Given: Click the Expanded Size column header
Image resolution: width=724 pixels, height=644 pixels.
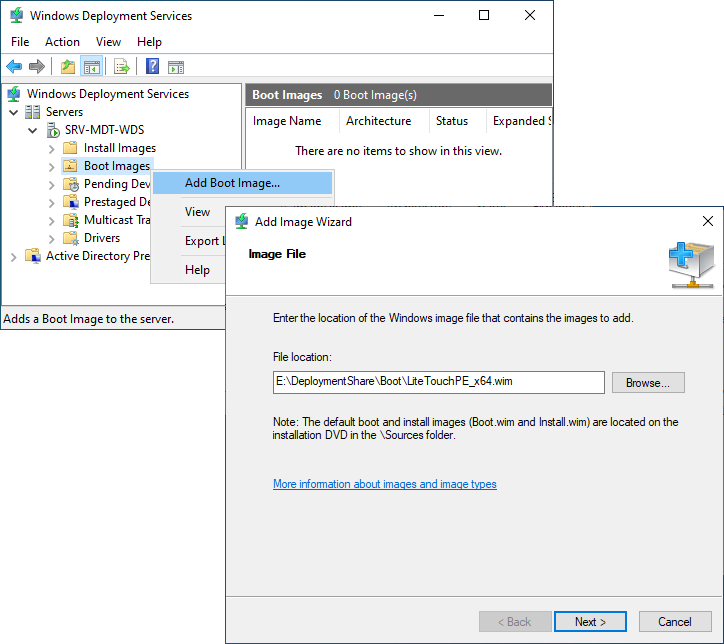Looking at the screenshot, I should (519, 121).
